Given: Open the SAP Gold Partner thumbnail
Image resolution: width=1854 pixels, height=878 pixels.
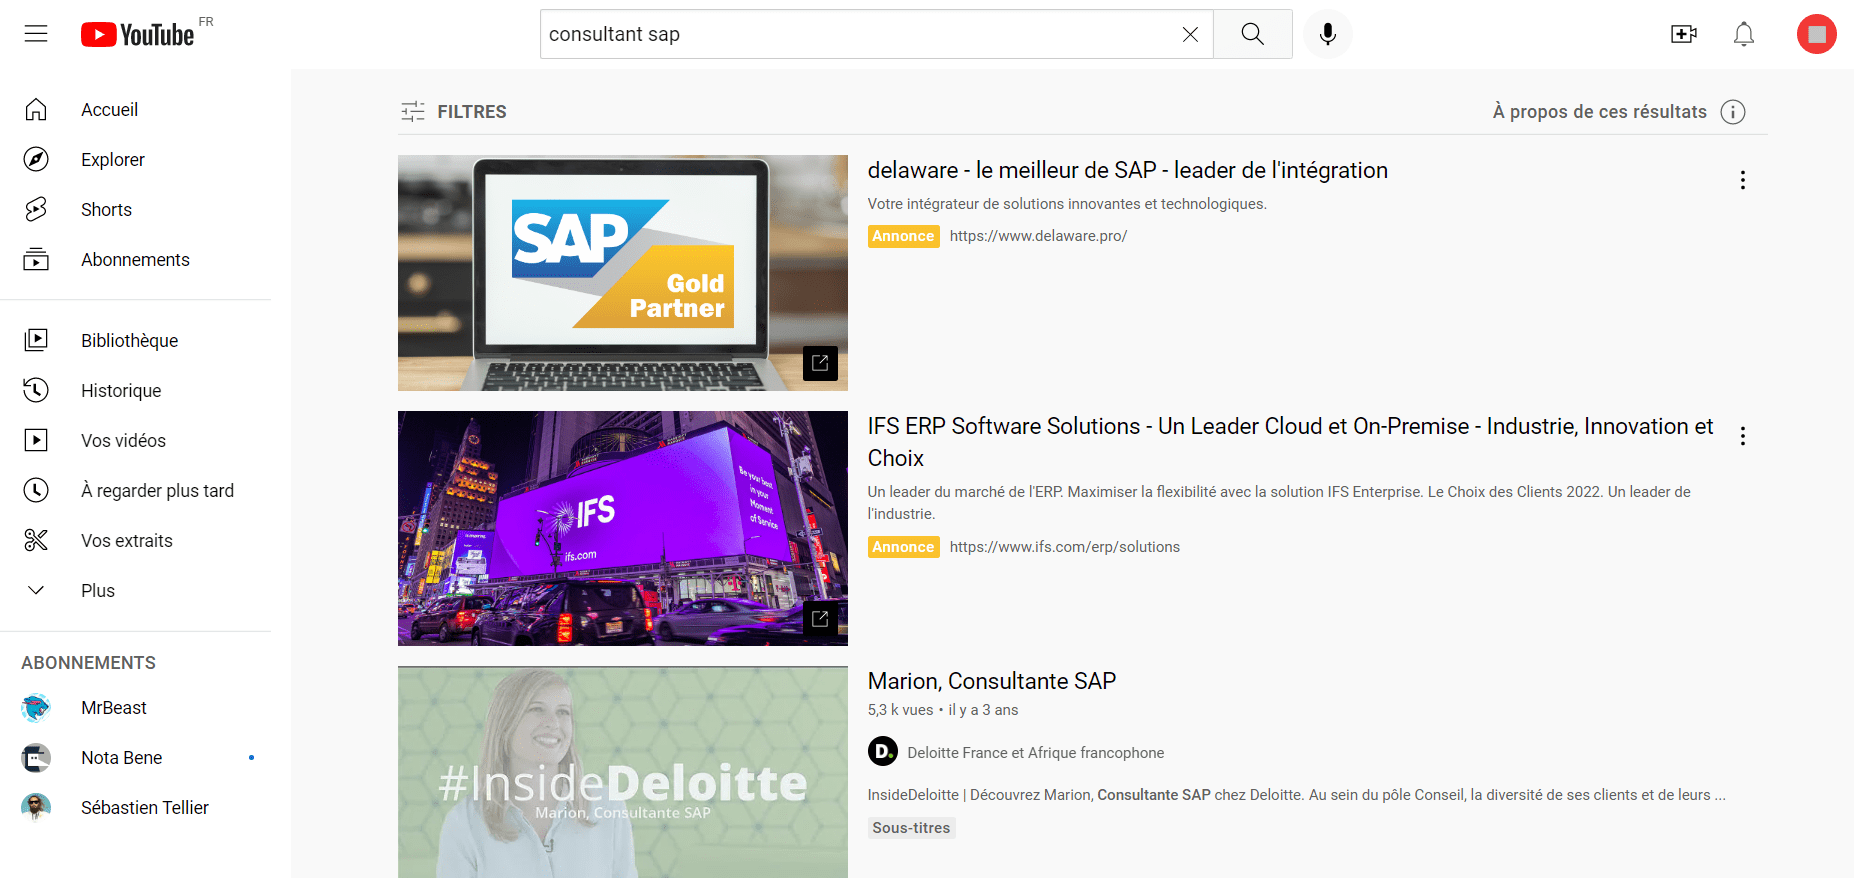Looking at the screenshot, I should [623, 273].
